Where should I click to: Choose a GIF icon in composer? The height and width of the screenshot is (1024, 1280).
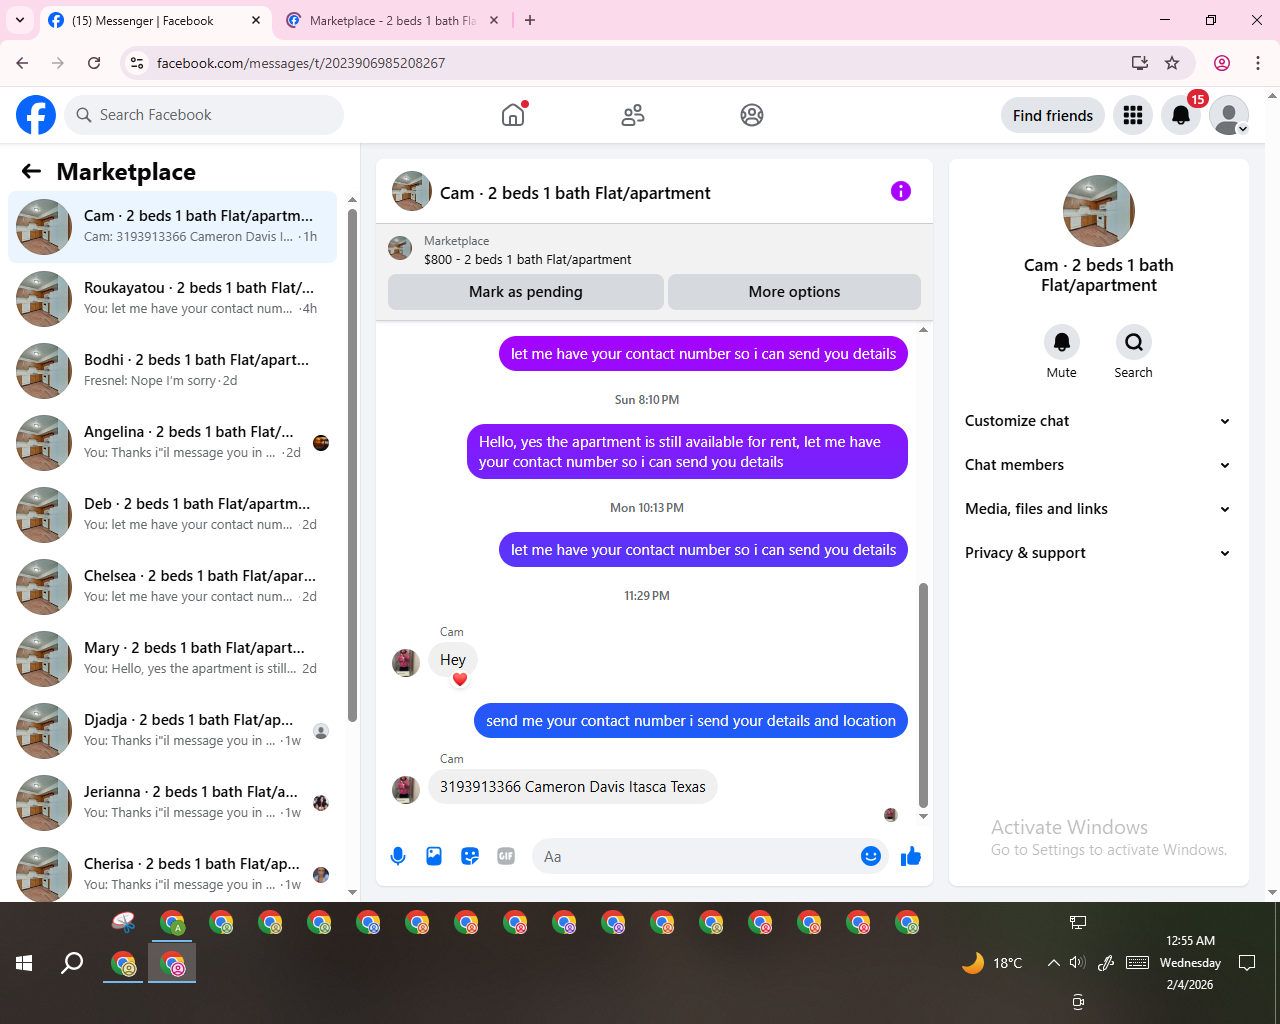(x=506, y=856)
